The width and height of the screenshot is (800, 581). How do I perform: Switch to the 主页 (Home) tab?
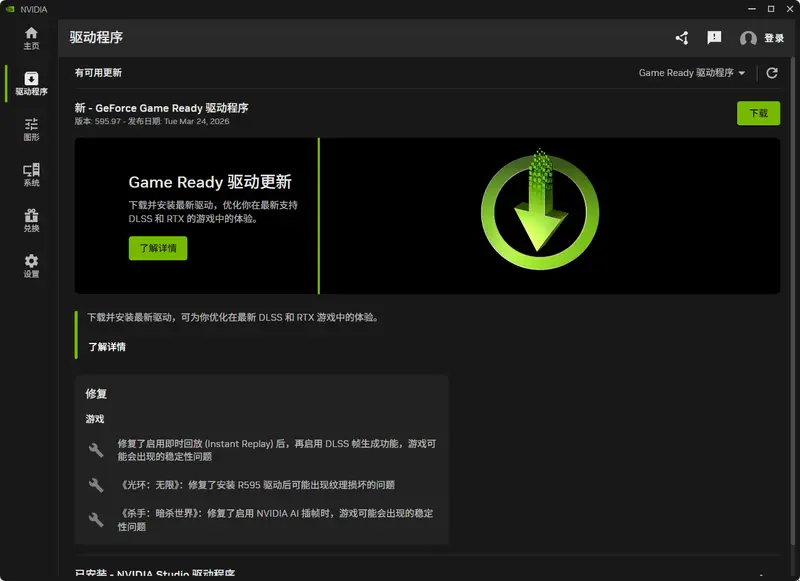(x=31, y=36)
